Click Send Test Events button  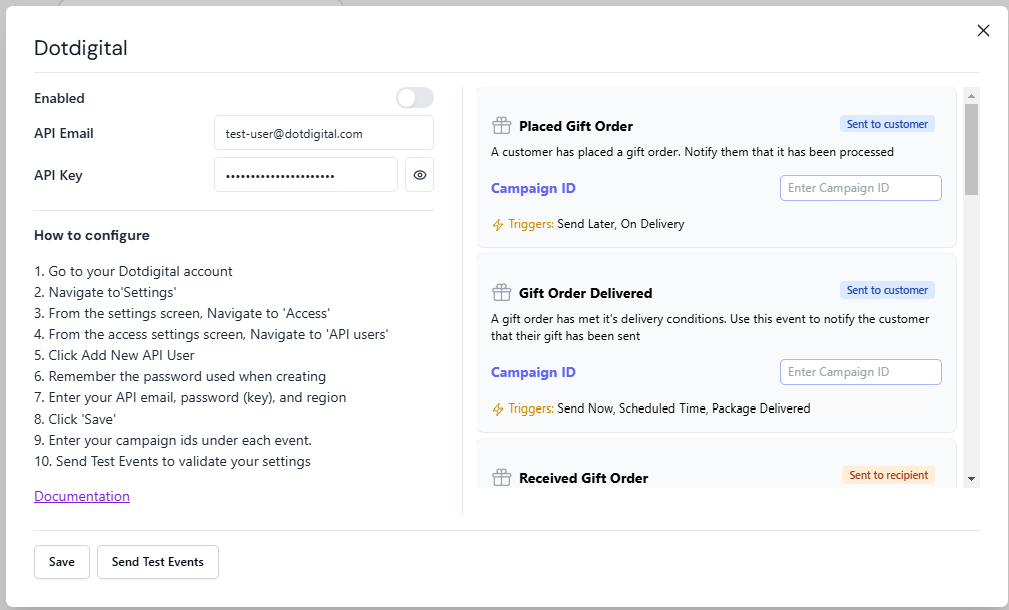pos(158,562)
